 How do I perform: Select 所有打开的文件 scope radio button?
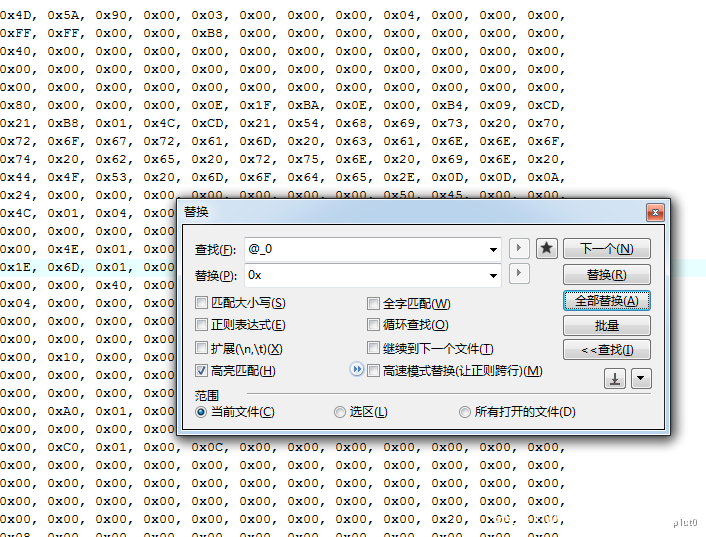point(465,412)
